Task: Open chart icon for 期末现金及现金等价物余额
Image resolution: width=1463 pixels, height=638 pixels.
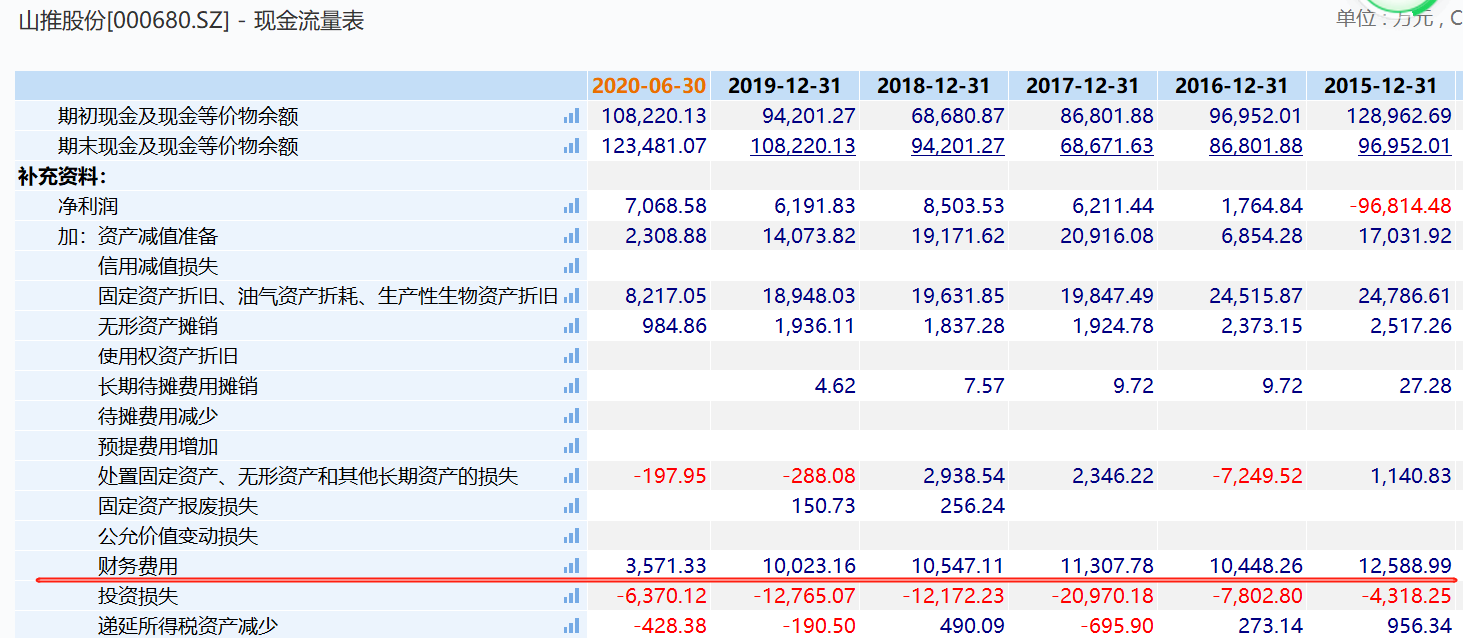Action: [x=571, y=147]
